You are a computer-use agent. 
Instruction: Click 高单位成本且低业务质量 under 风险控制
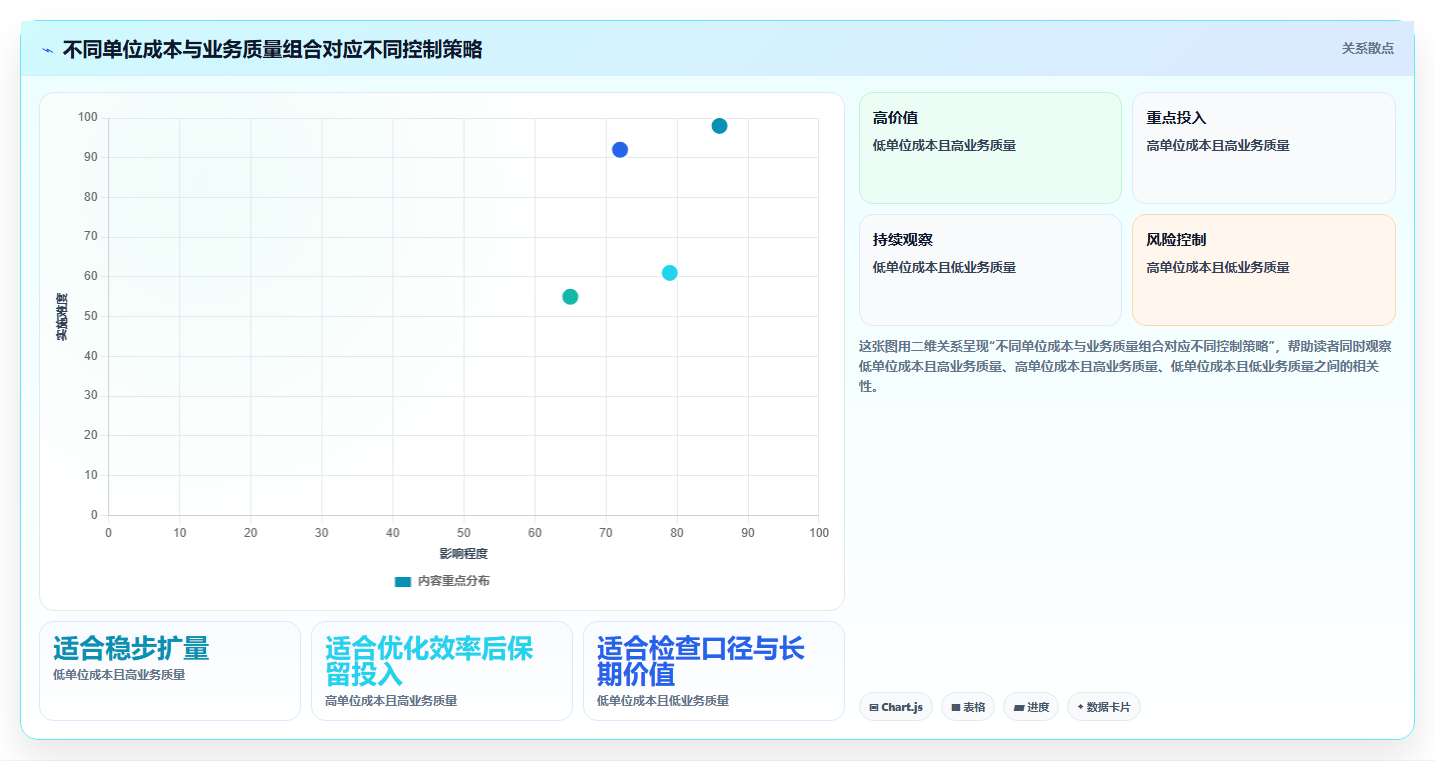1218,268
